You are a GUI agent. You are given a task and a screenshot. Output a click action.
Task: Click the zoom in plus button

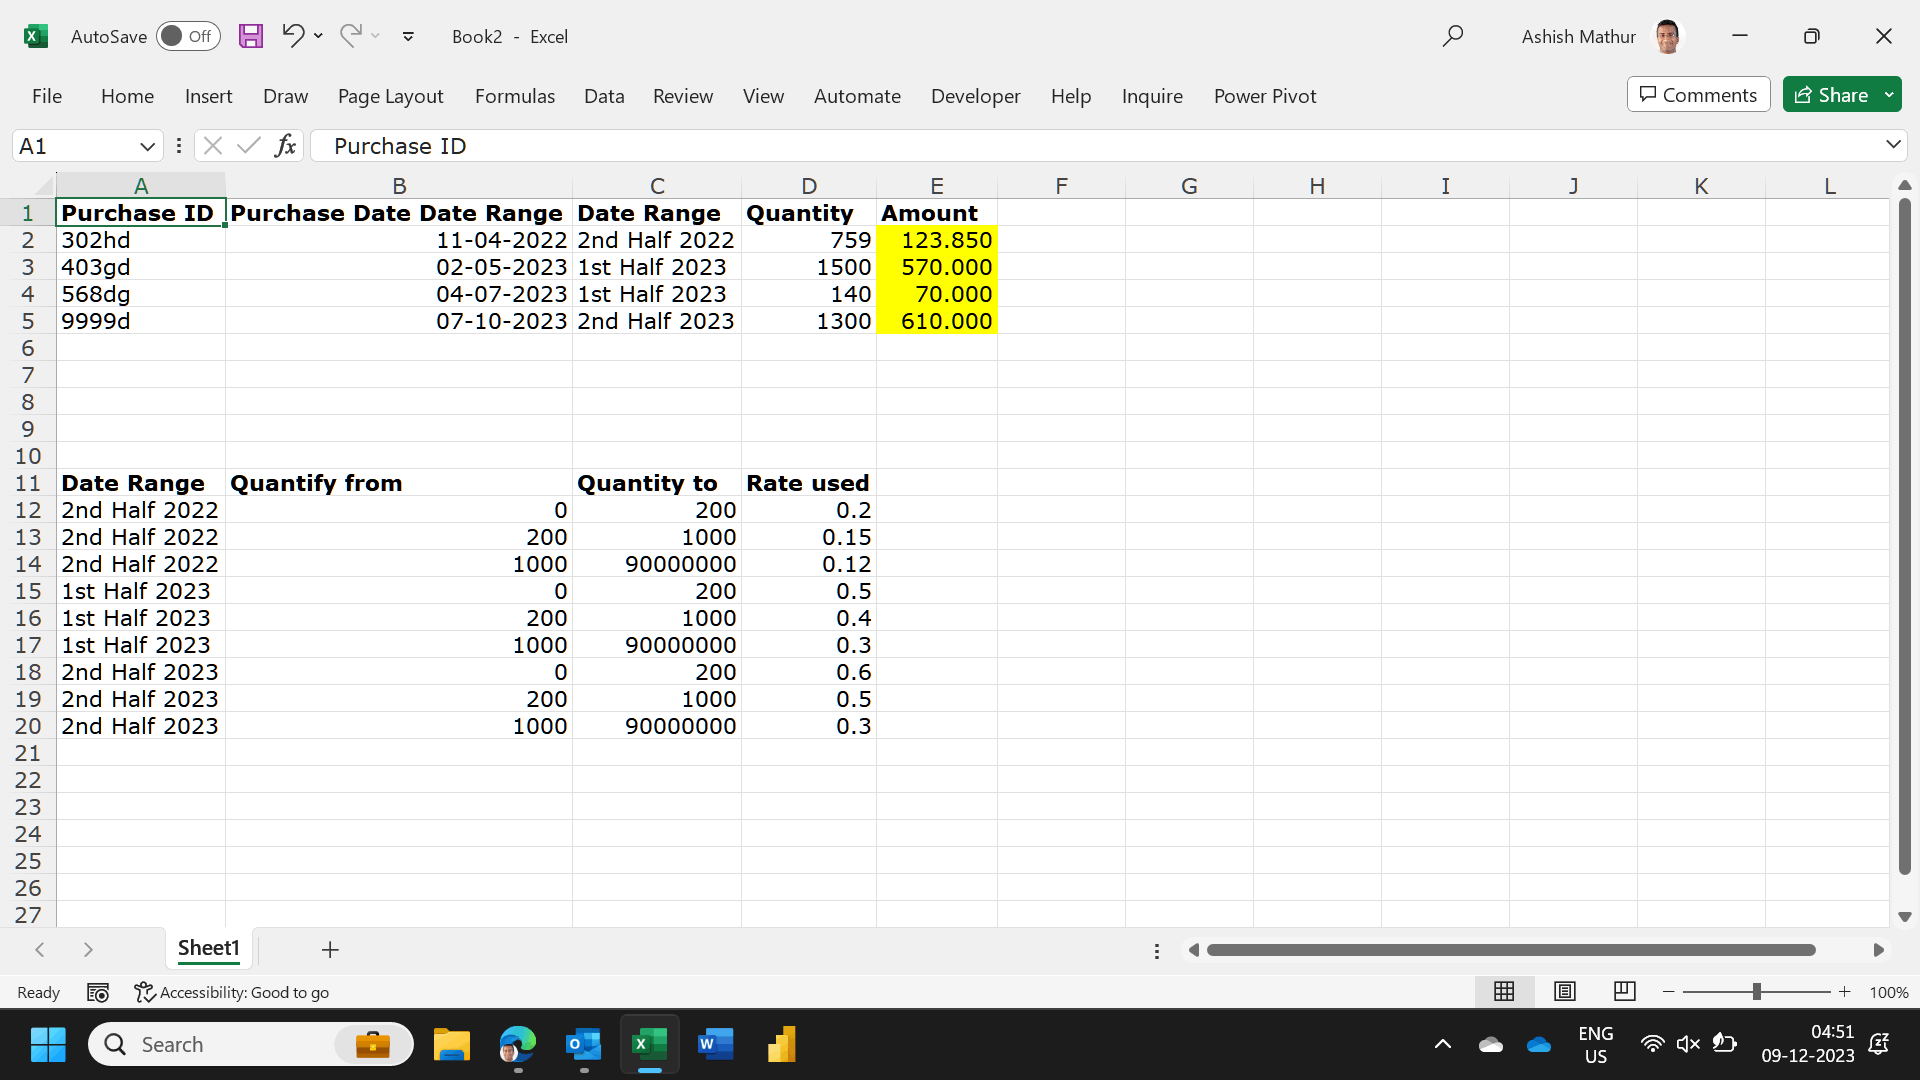tap(1845, 992)
